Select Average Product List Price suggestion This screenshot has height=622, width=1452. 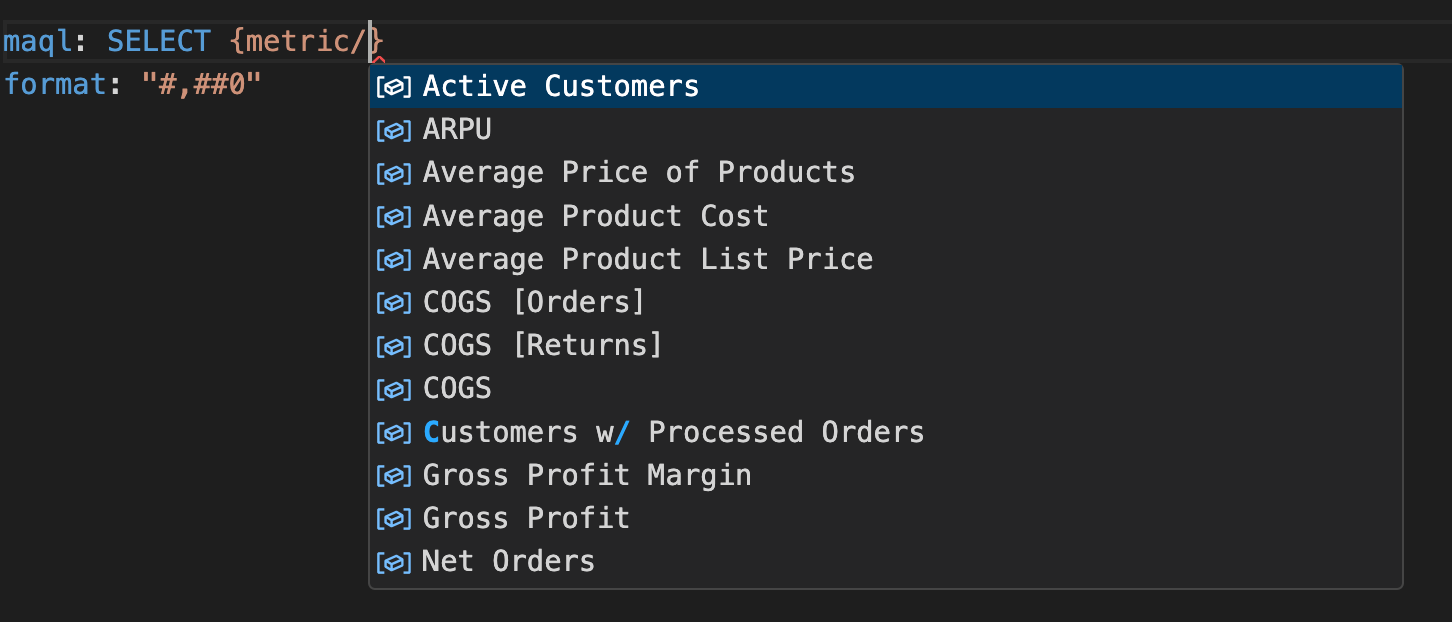(x=648, y=258)
